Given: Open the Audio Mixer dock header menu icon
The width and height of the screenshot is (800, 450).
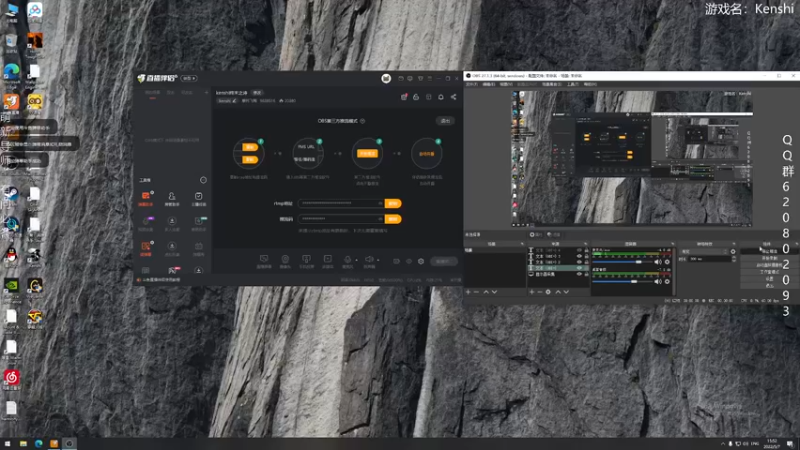Looking at the screenshot, I should point(672,244).
